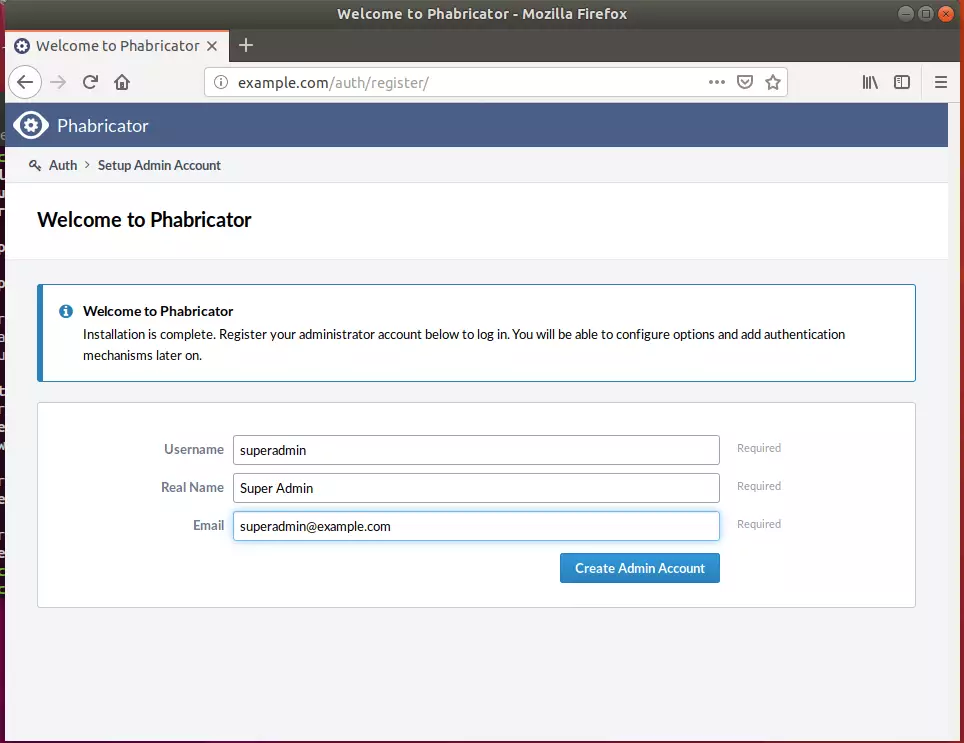Bookmark this page with star icon

(773, 82)
